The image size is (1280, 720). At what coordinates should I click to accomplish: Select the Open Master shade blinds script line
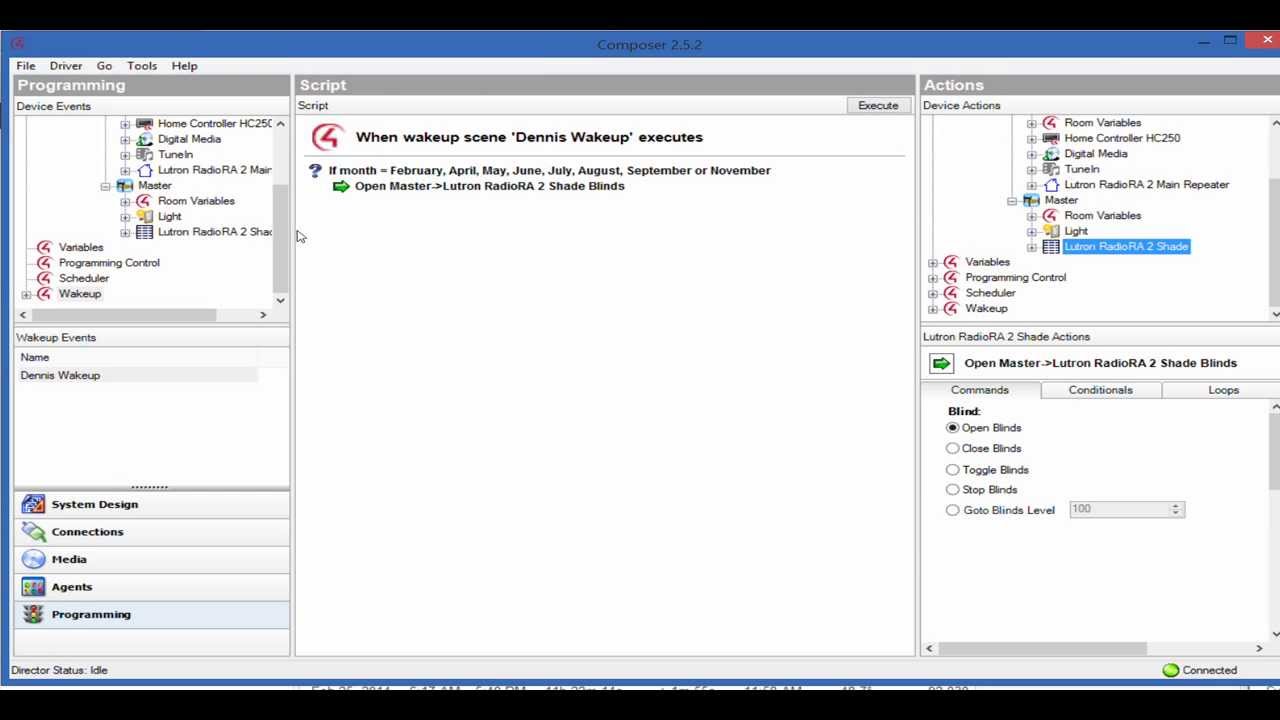coord(489,186)
